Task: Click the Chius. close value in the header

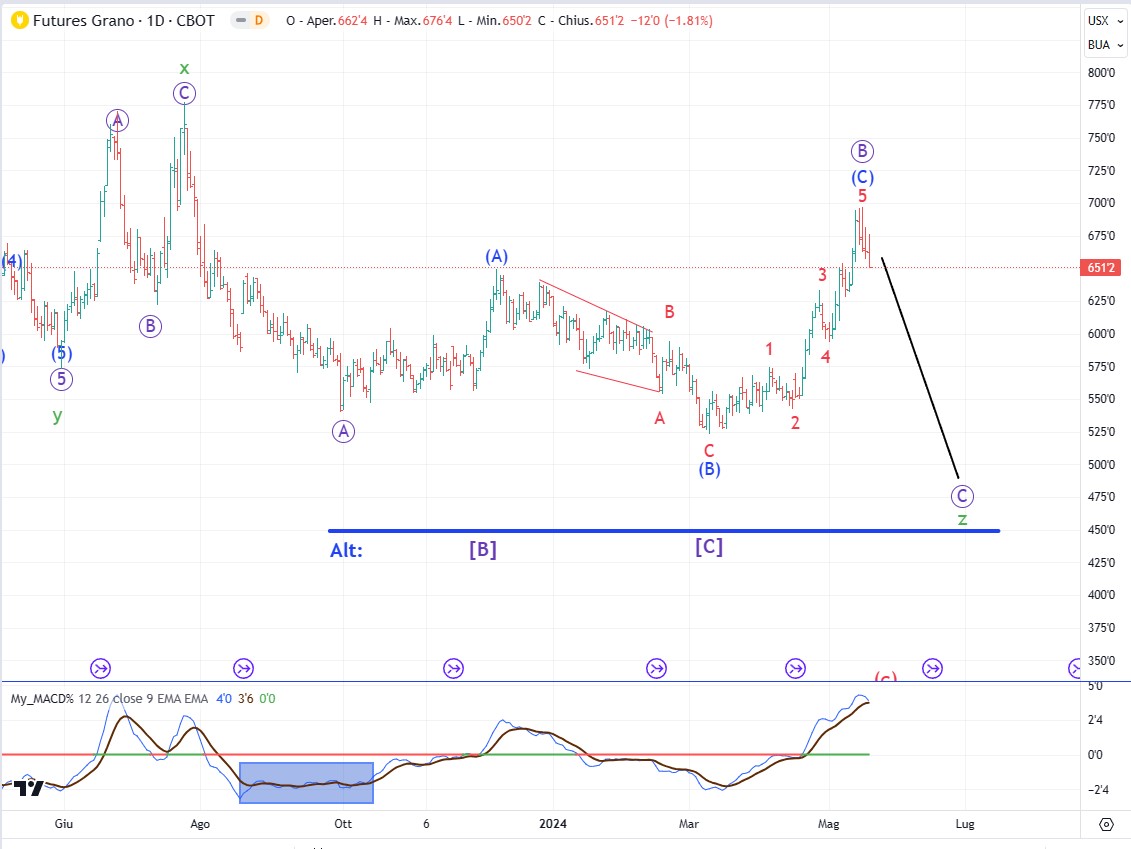Action: tap(609, 21)
